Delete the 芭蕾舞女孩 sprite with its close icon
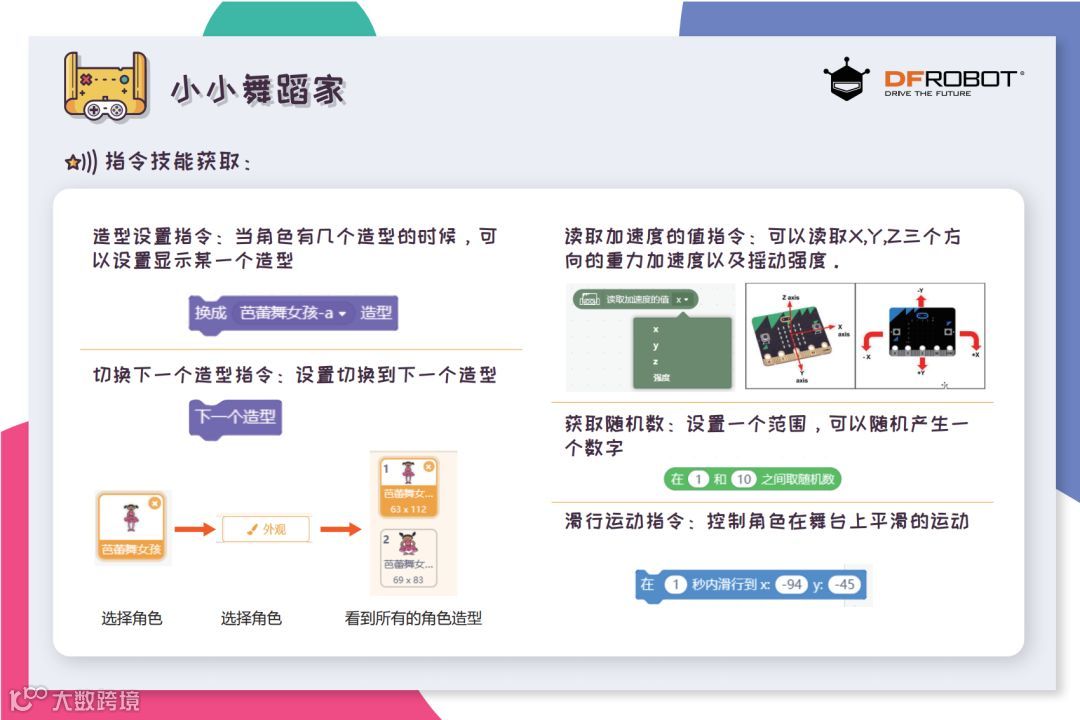The height and width of the screenshot is (720, 1080). pos(155,503)
